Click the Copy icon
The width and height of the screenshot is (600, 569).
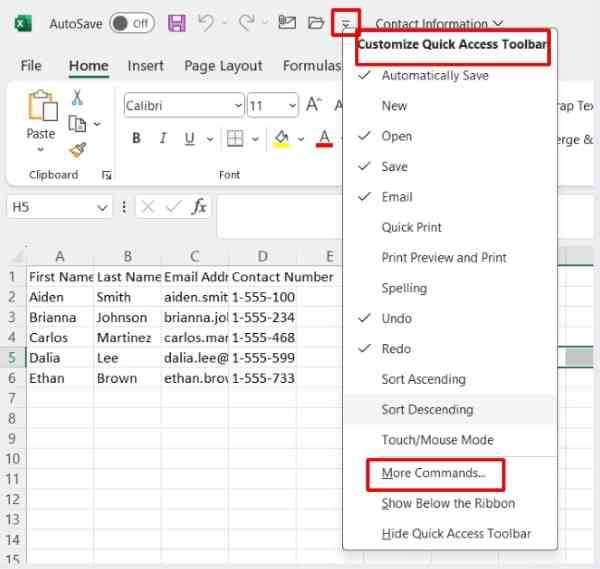click(x=77, y=124)
